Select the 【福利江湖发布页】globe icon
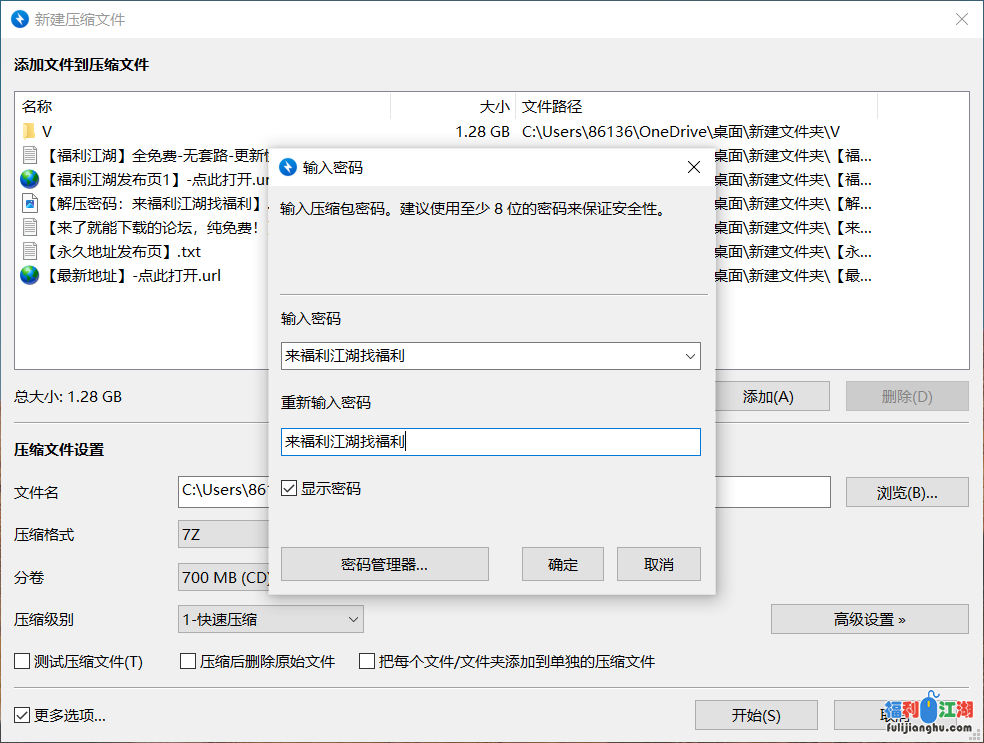984x743 pixels. [29, 179]
